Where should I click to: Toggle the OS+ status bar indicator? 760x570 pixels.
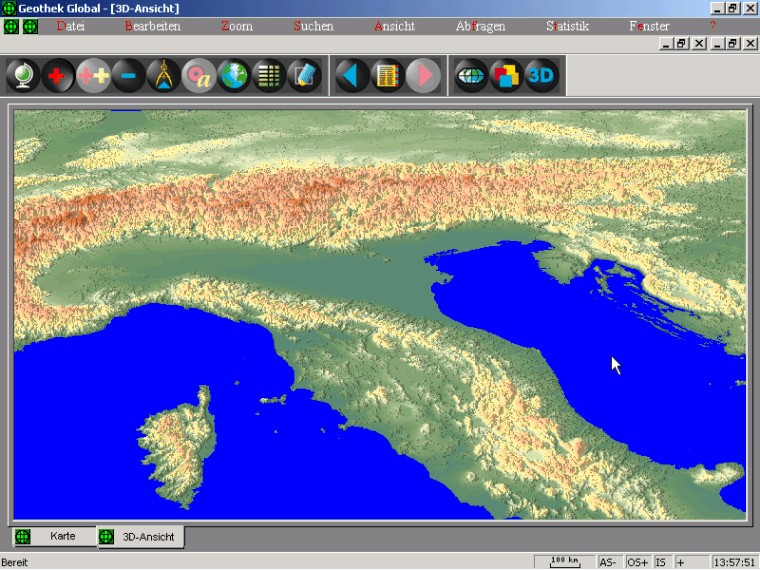[637, 562]
